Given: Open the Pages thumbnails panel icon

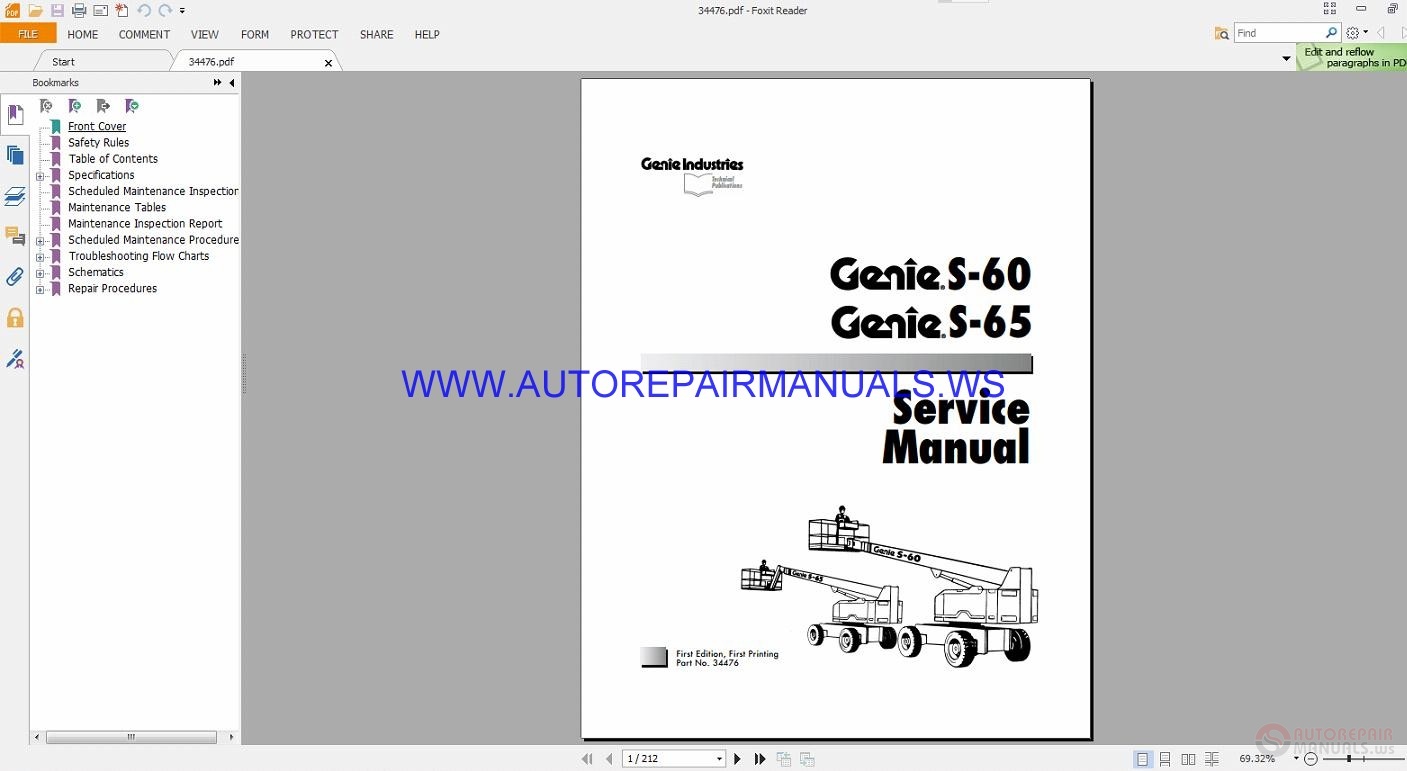Looking at the screenshot, I should [x=15, y=155].
